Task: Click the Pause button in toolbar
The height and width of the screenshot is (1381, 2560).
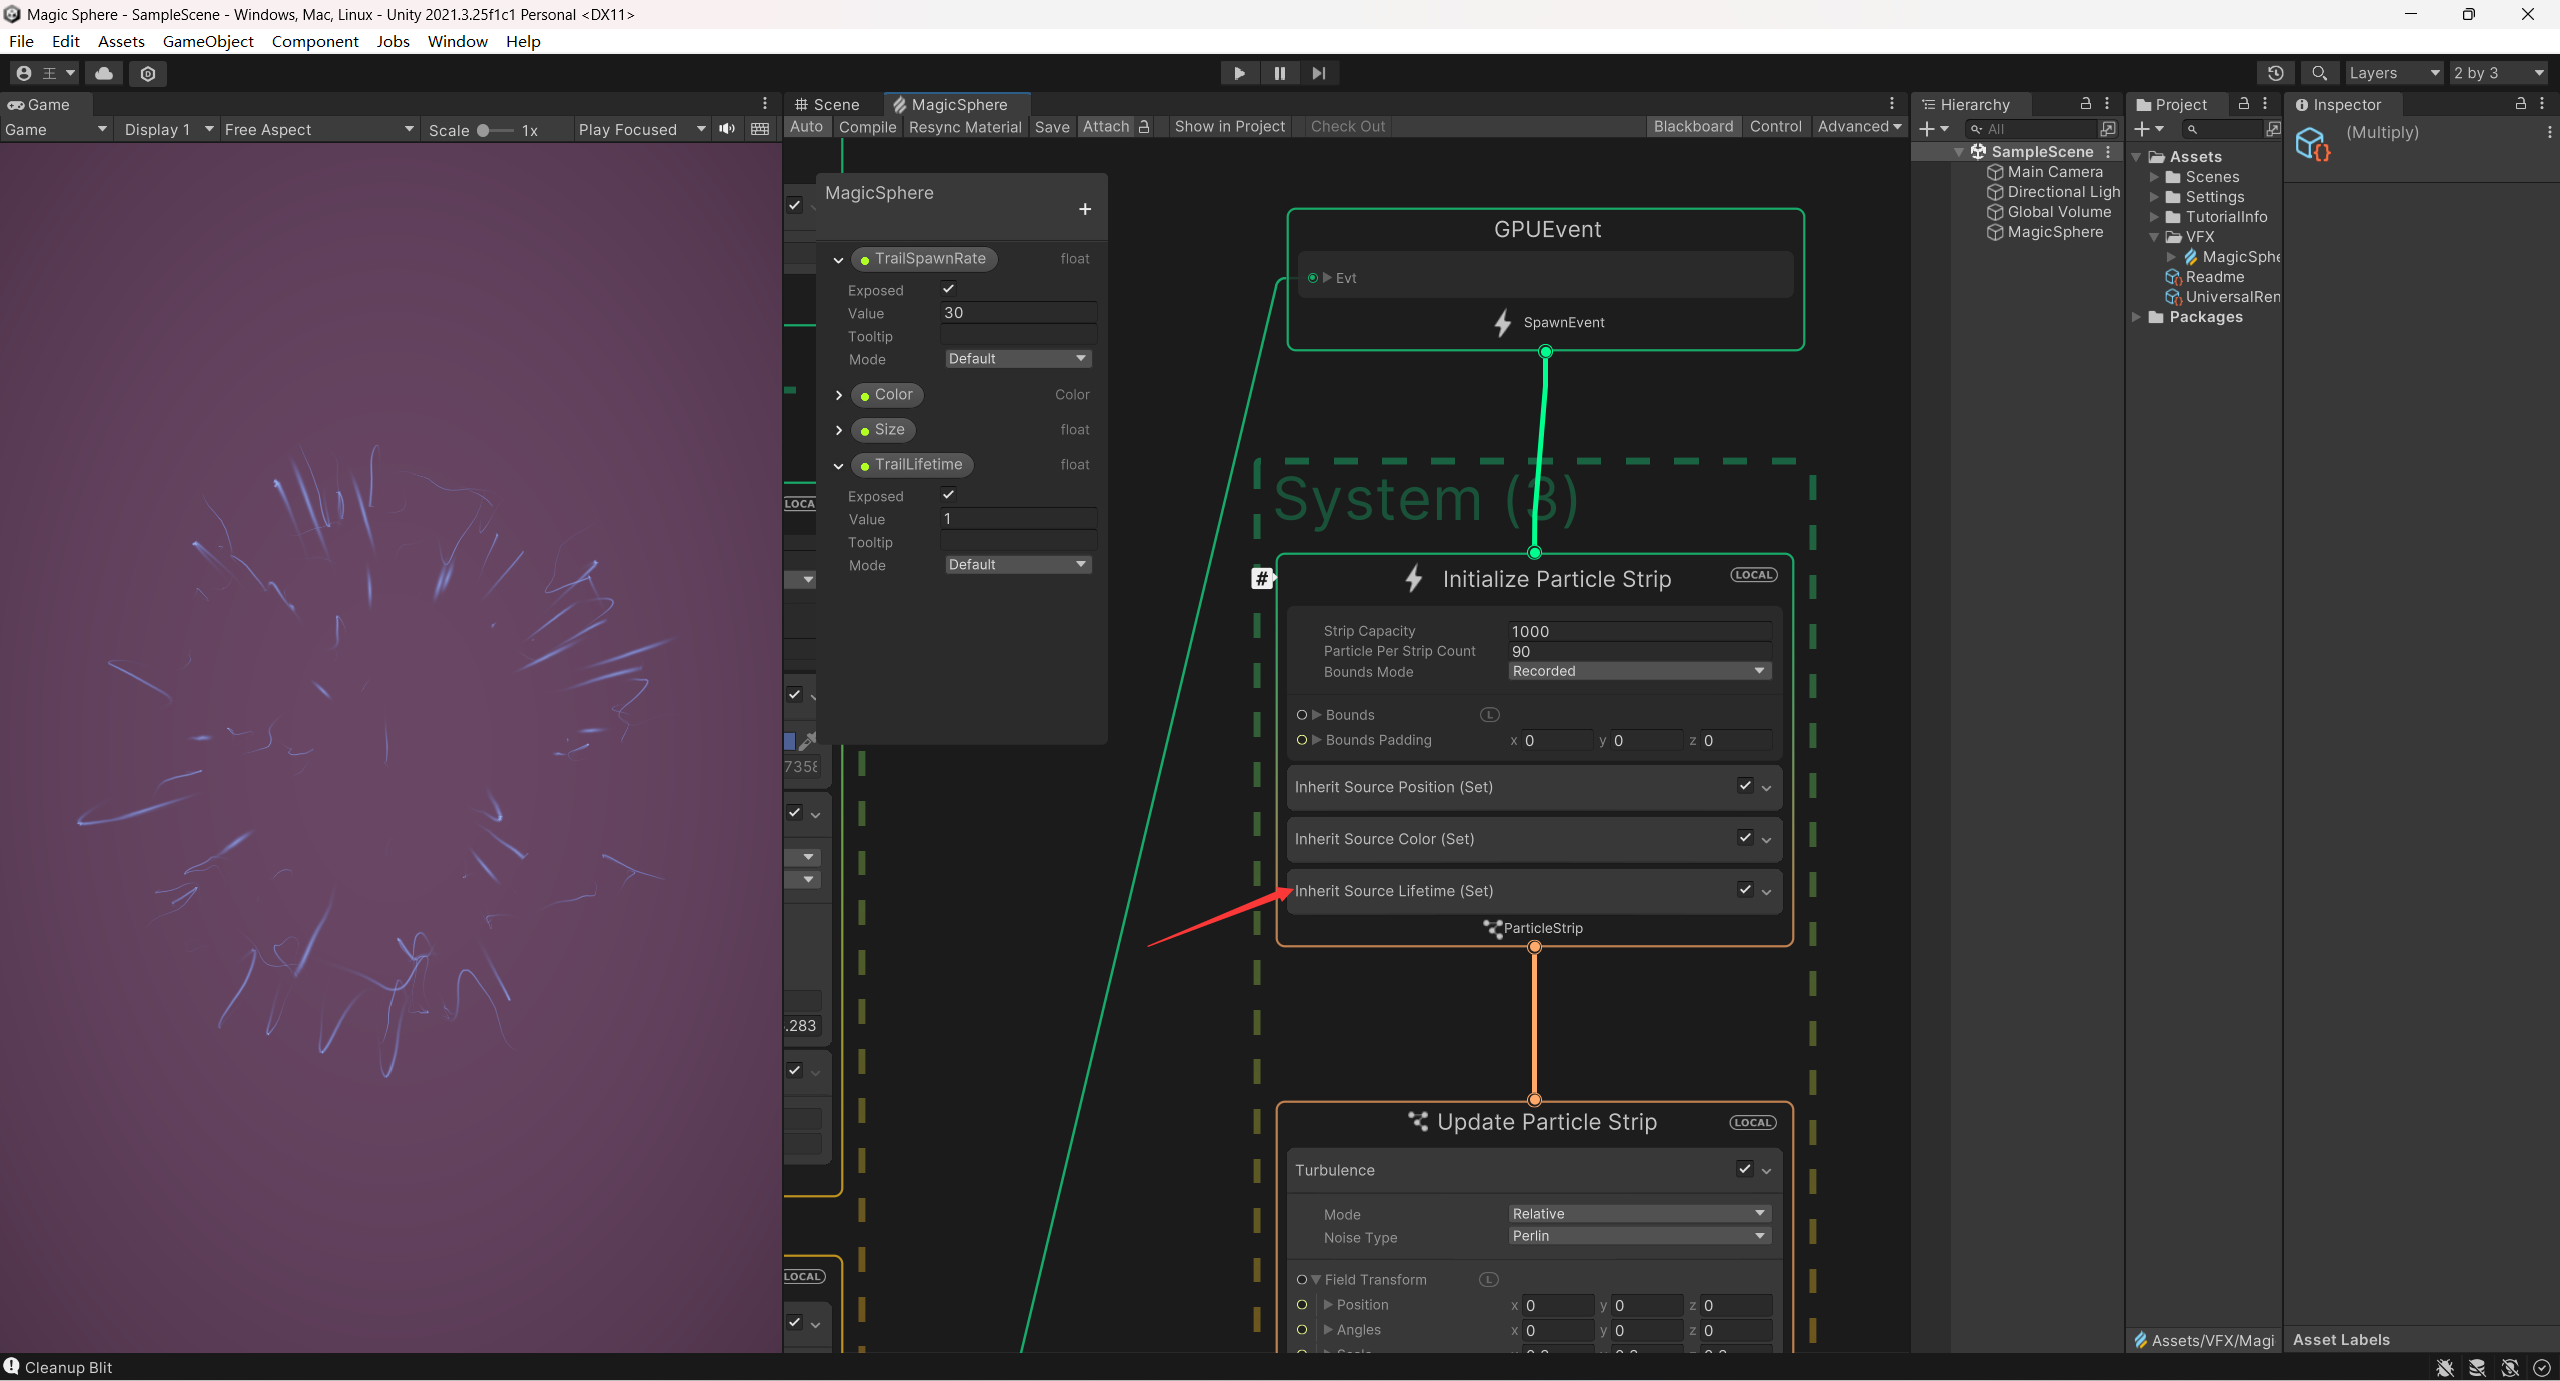Action: (1279, 73)
